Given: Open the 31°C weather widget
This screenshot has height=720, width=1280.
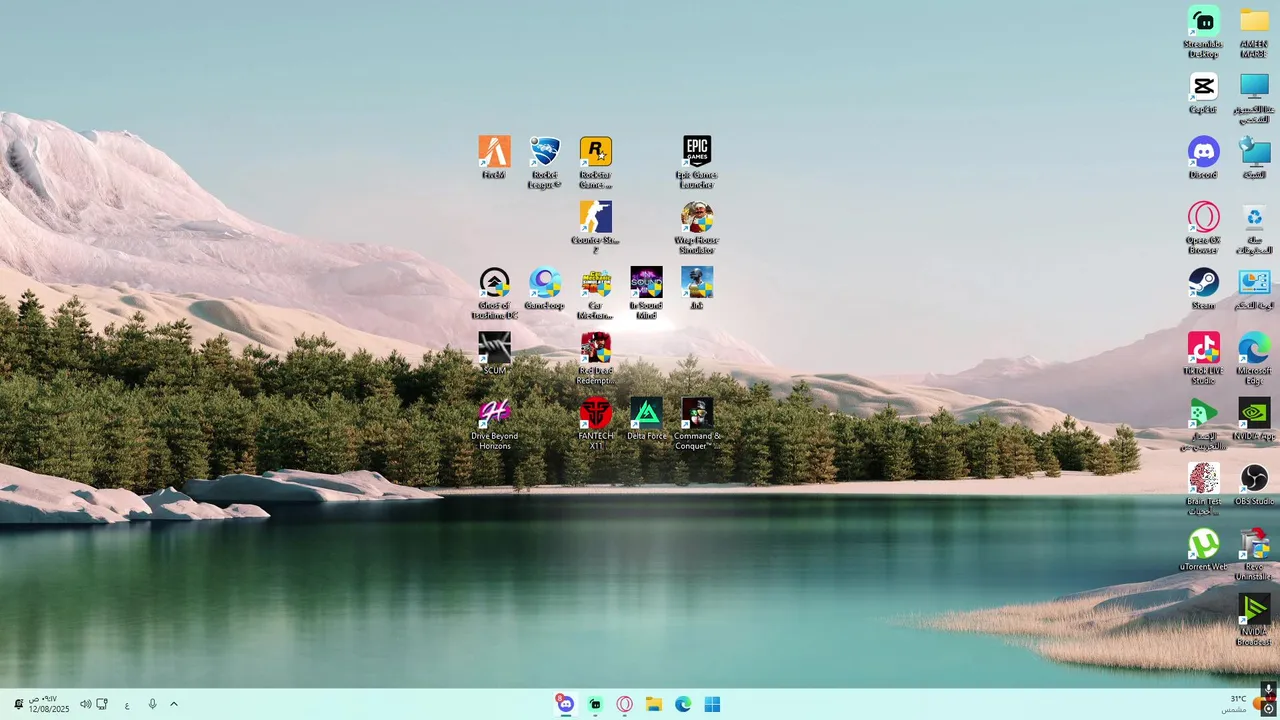Looking at the screenshot, I should point(1245,704).
